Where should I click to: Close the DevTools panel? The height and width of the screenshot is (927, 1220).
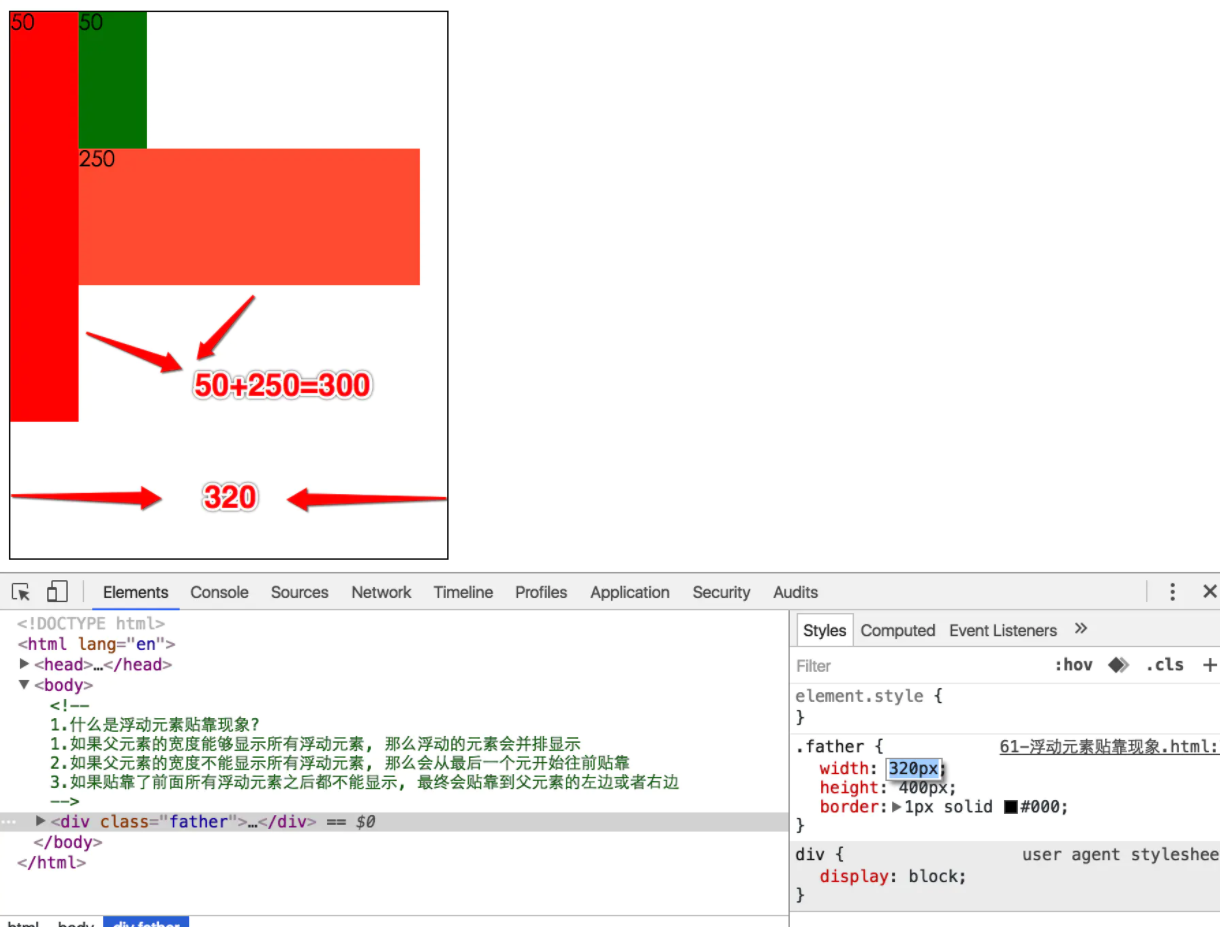click(1209, 592)
